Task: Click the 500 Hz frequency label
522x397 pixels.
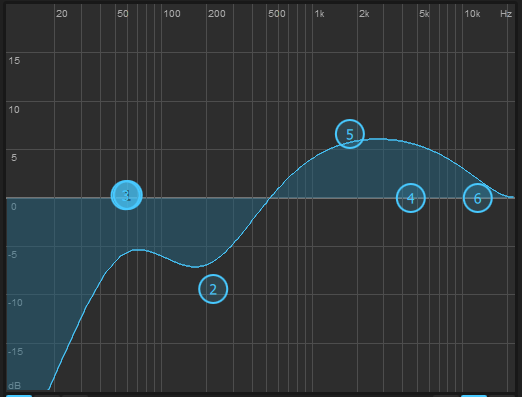Action: coord(277,14)
